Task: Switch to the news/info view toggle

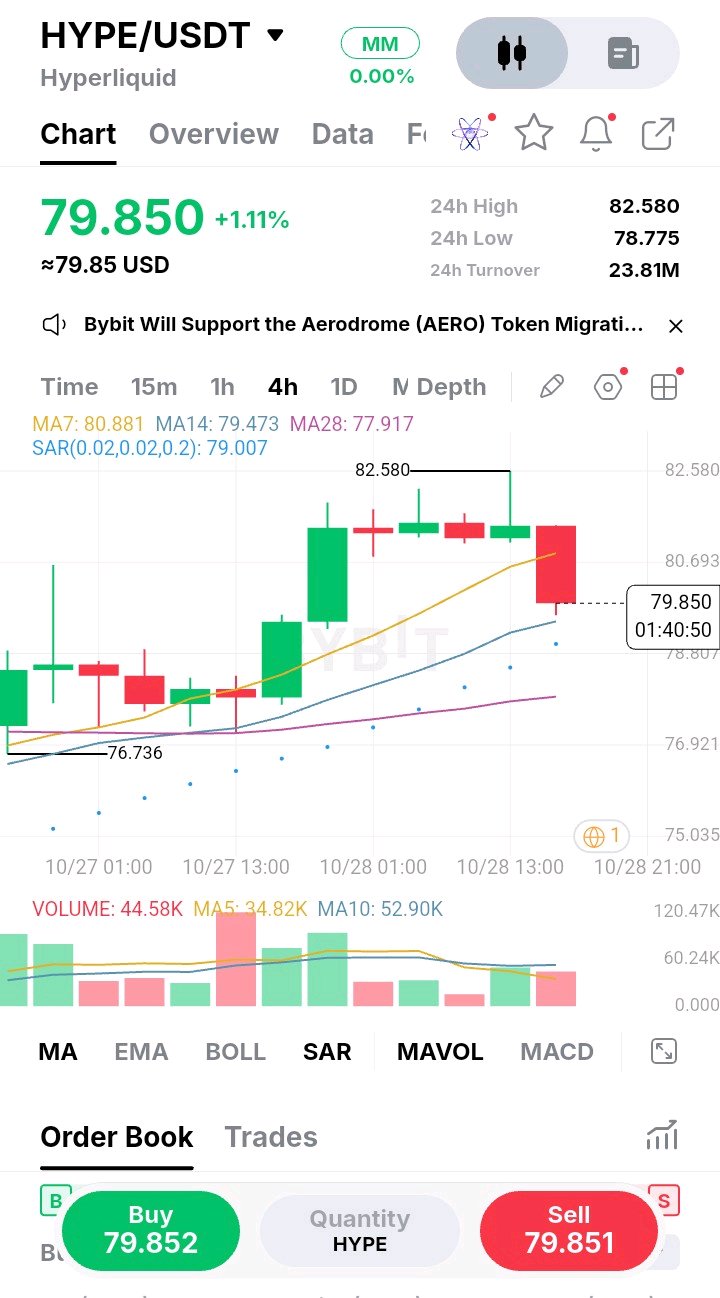Action: click(623, 52)
